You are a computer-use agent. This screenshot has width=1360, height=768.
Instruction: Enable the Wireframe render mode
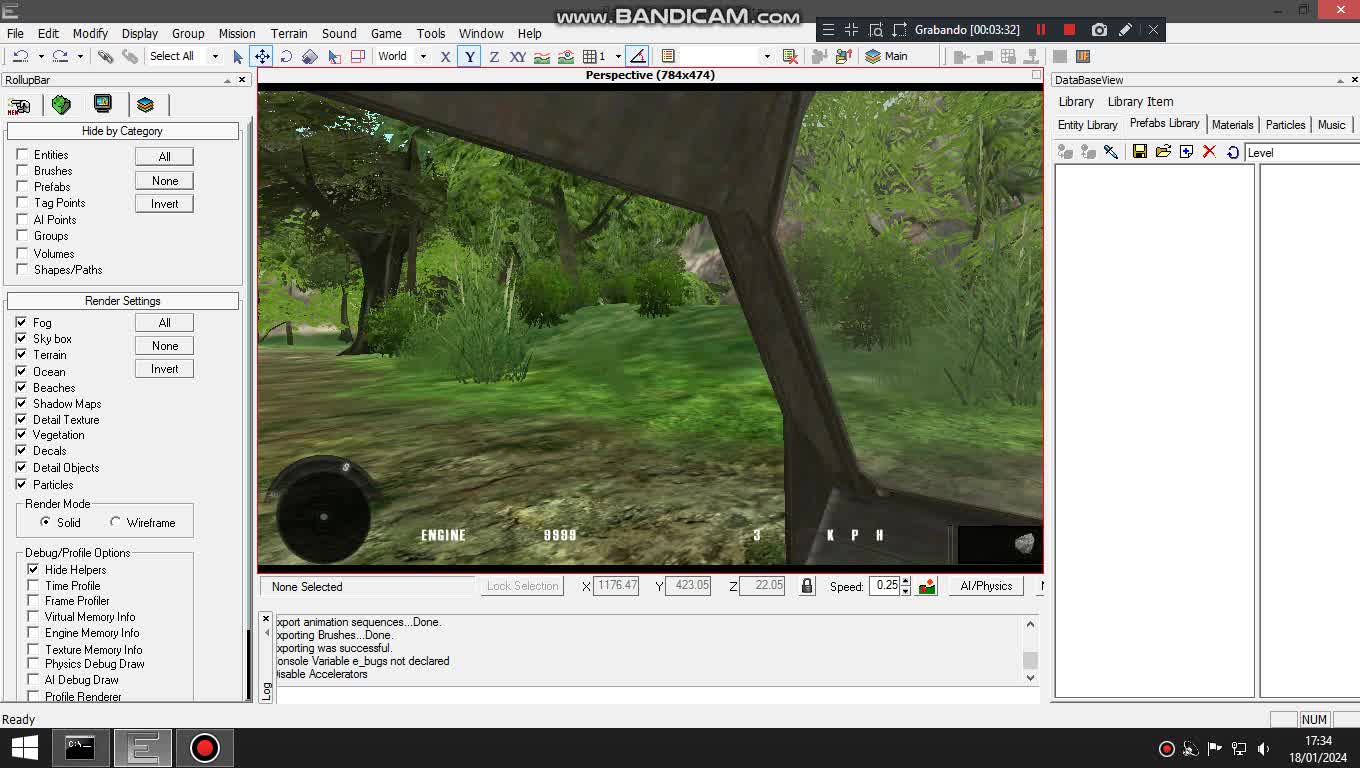[112, 521]
